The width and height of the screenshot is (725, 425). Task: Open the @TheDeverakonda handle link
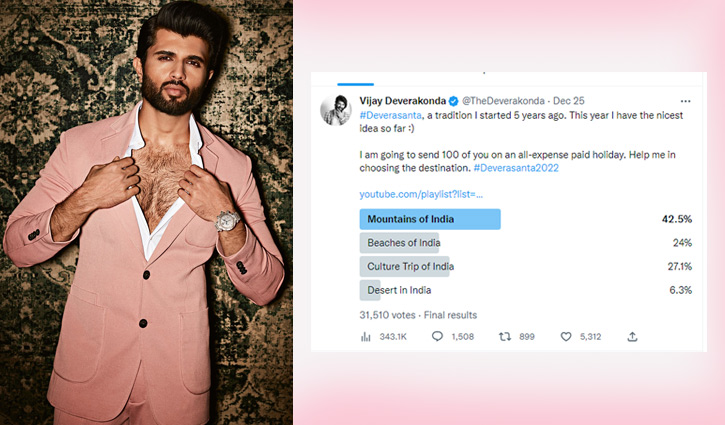(x=505, y=102)
